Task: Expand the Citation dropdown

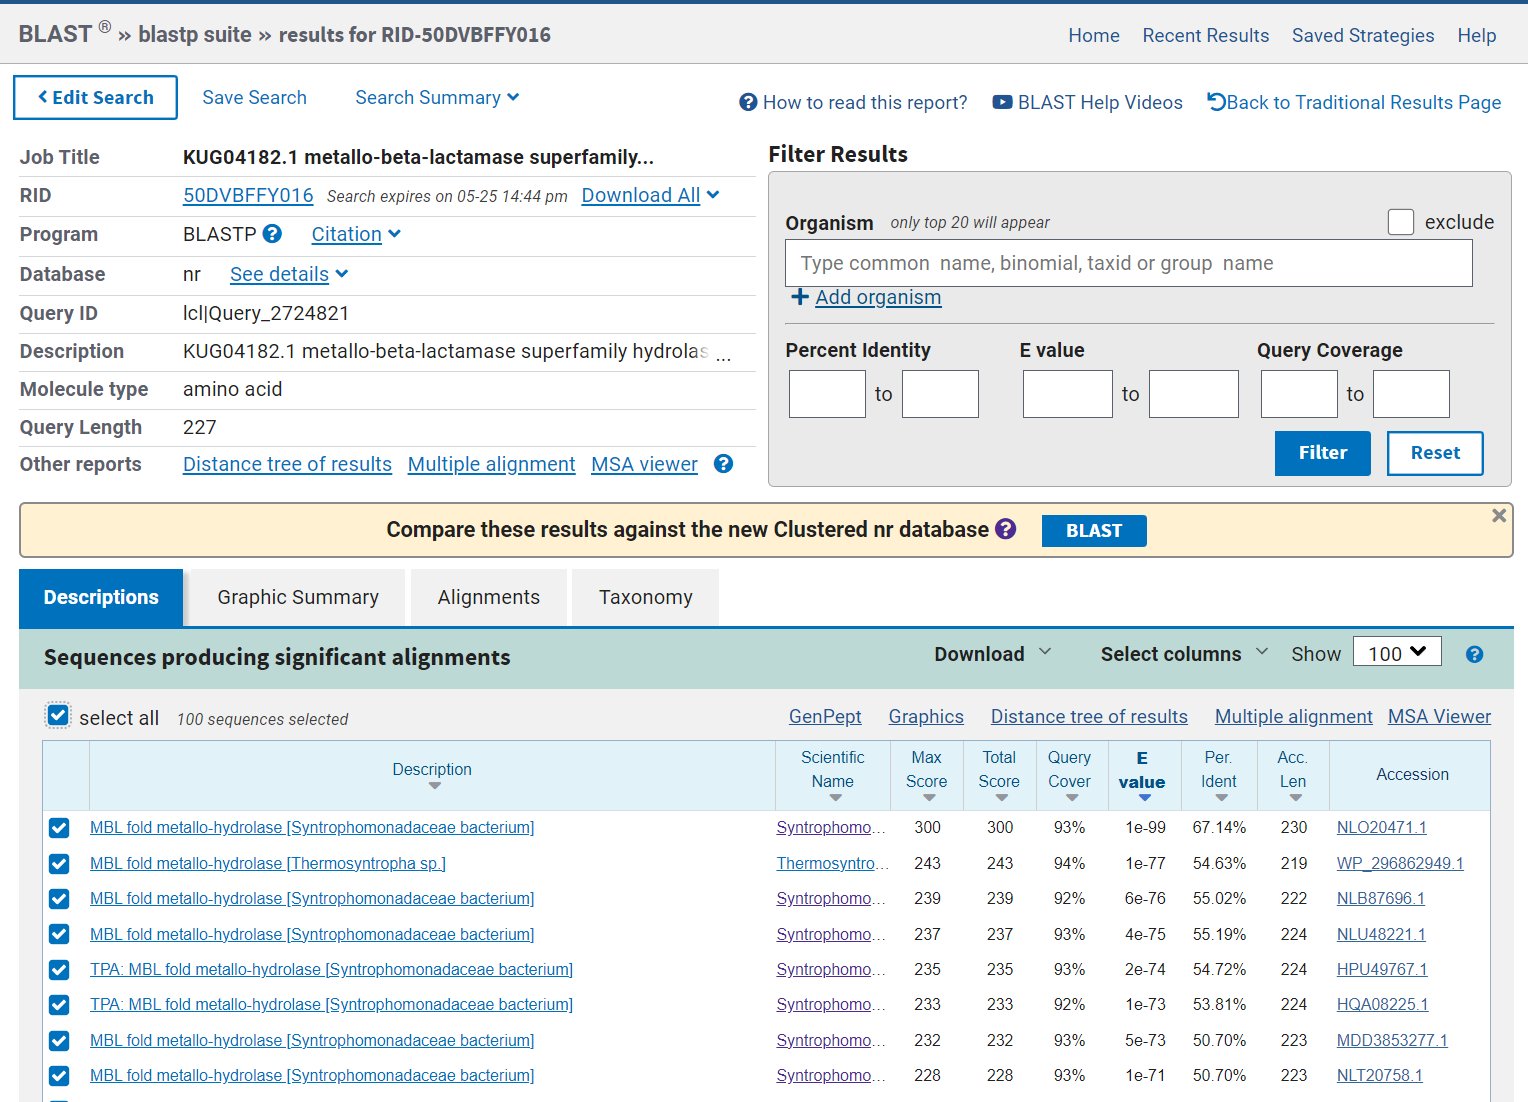Action: click(x=356, y=234)
